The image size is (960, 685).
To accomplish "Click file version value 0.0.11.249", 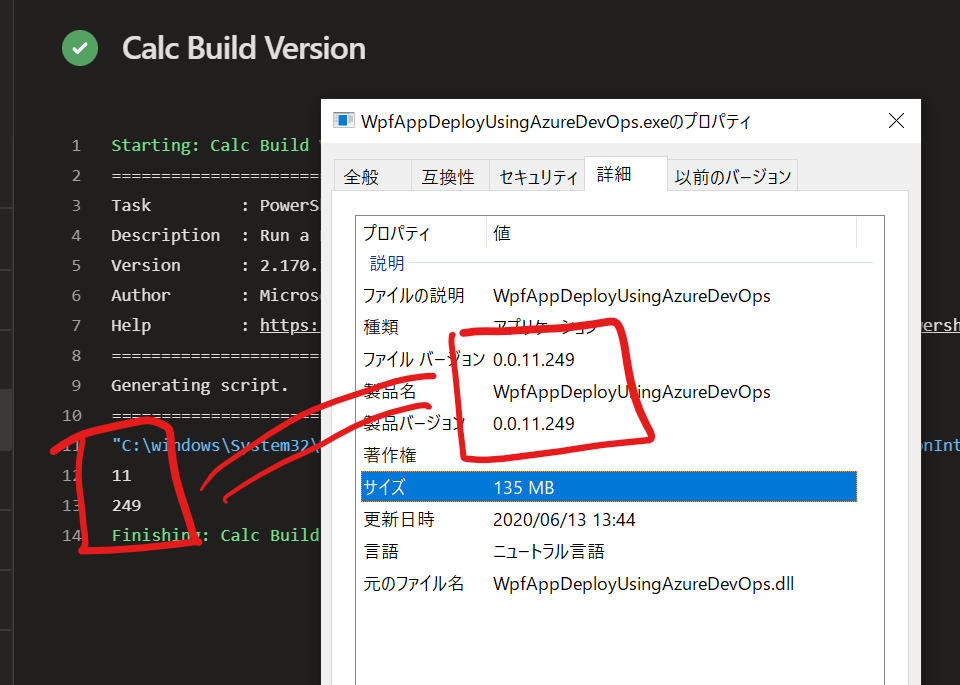I will point(534,359).
